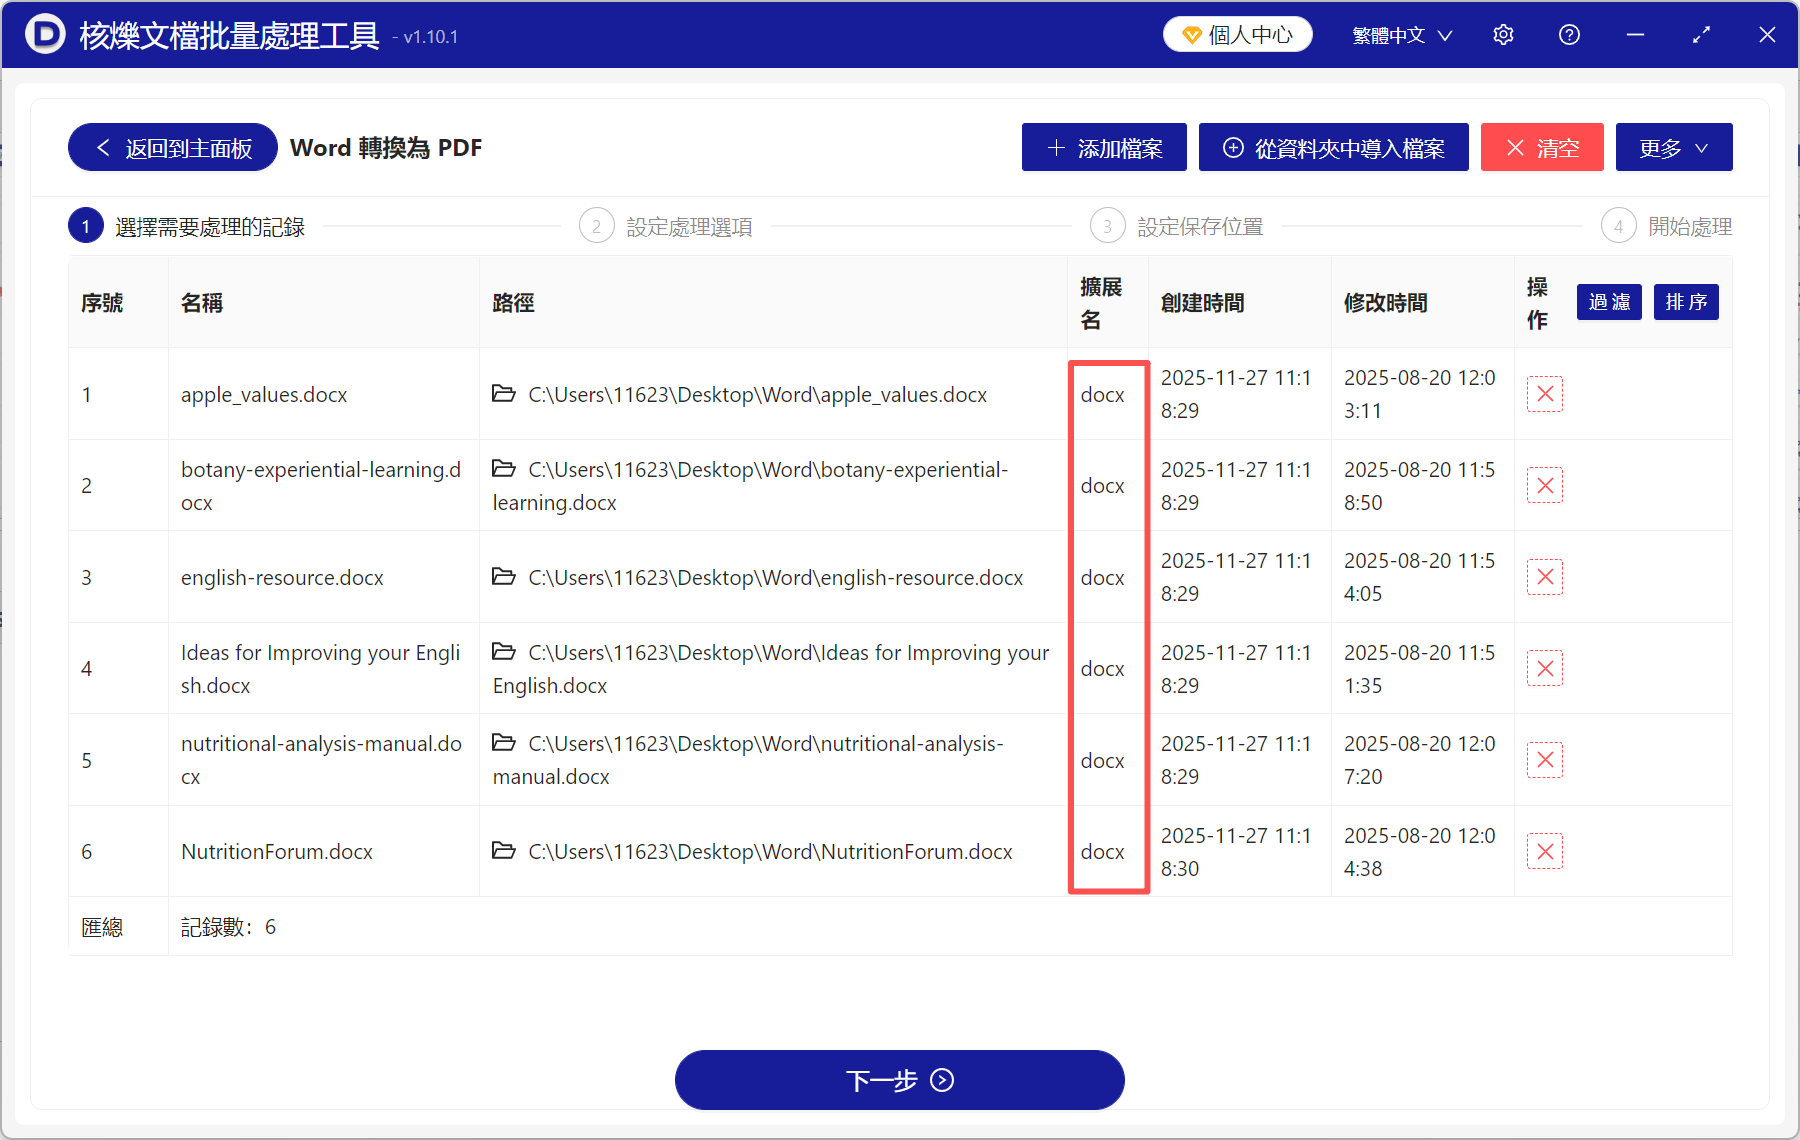This screenshot has height=1140, width=1800.
Task: Click the help question-mark icon
Action: tap(1569, 34)
